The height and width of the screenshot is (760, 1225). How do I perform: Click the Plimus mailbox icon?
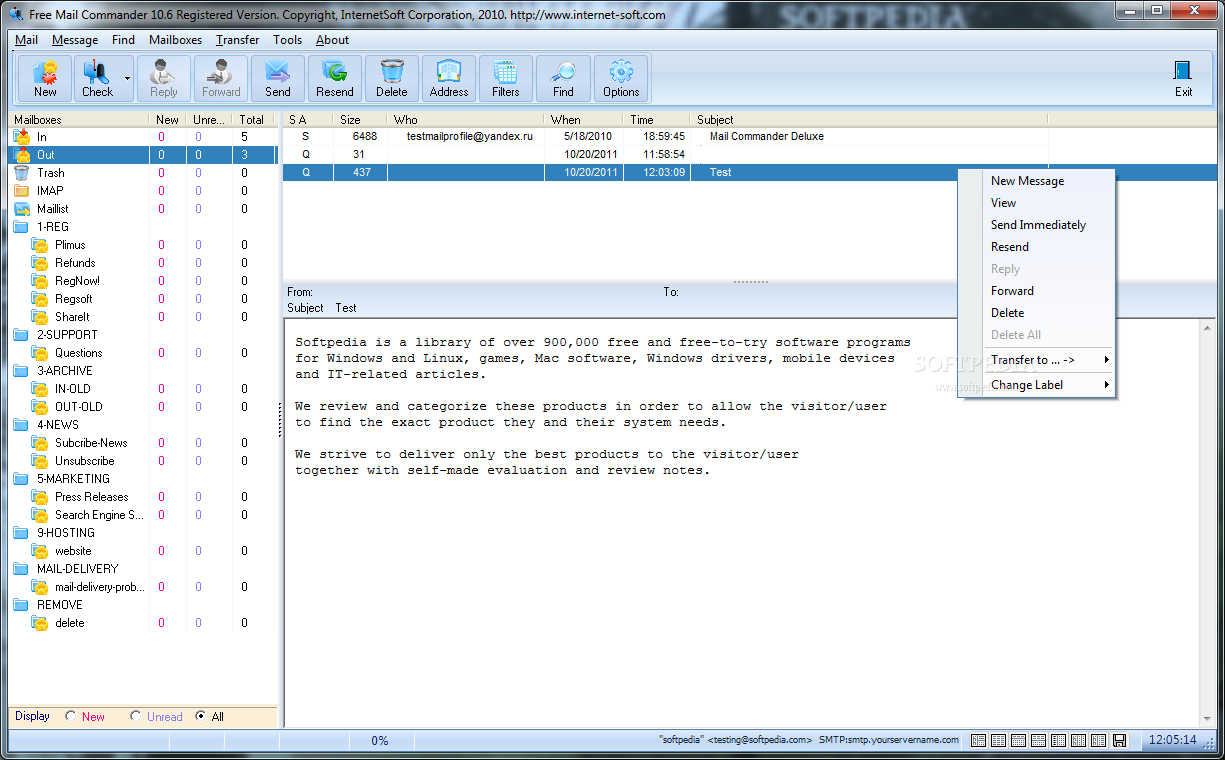pos(40,245)
